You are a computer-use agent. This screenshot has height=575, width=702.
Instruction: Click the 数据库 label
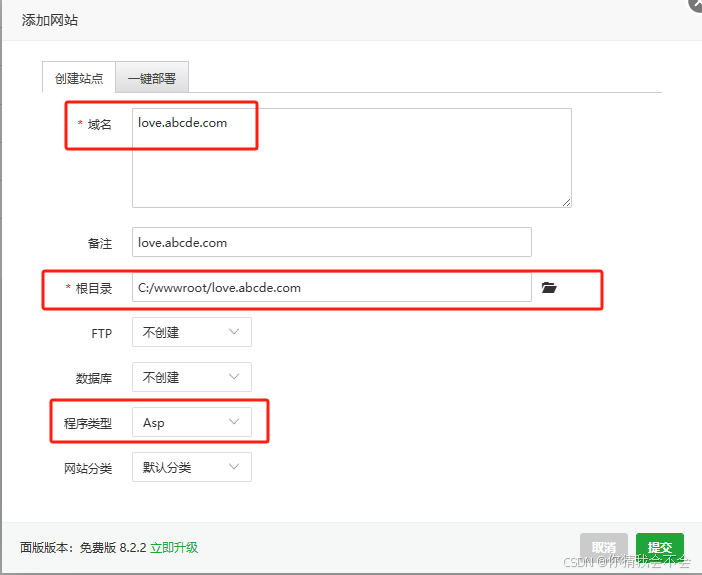tap(94, 378)
